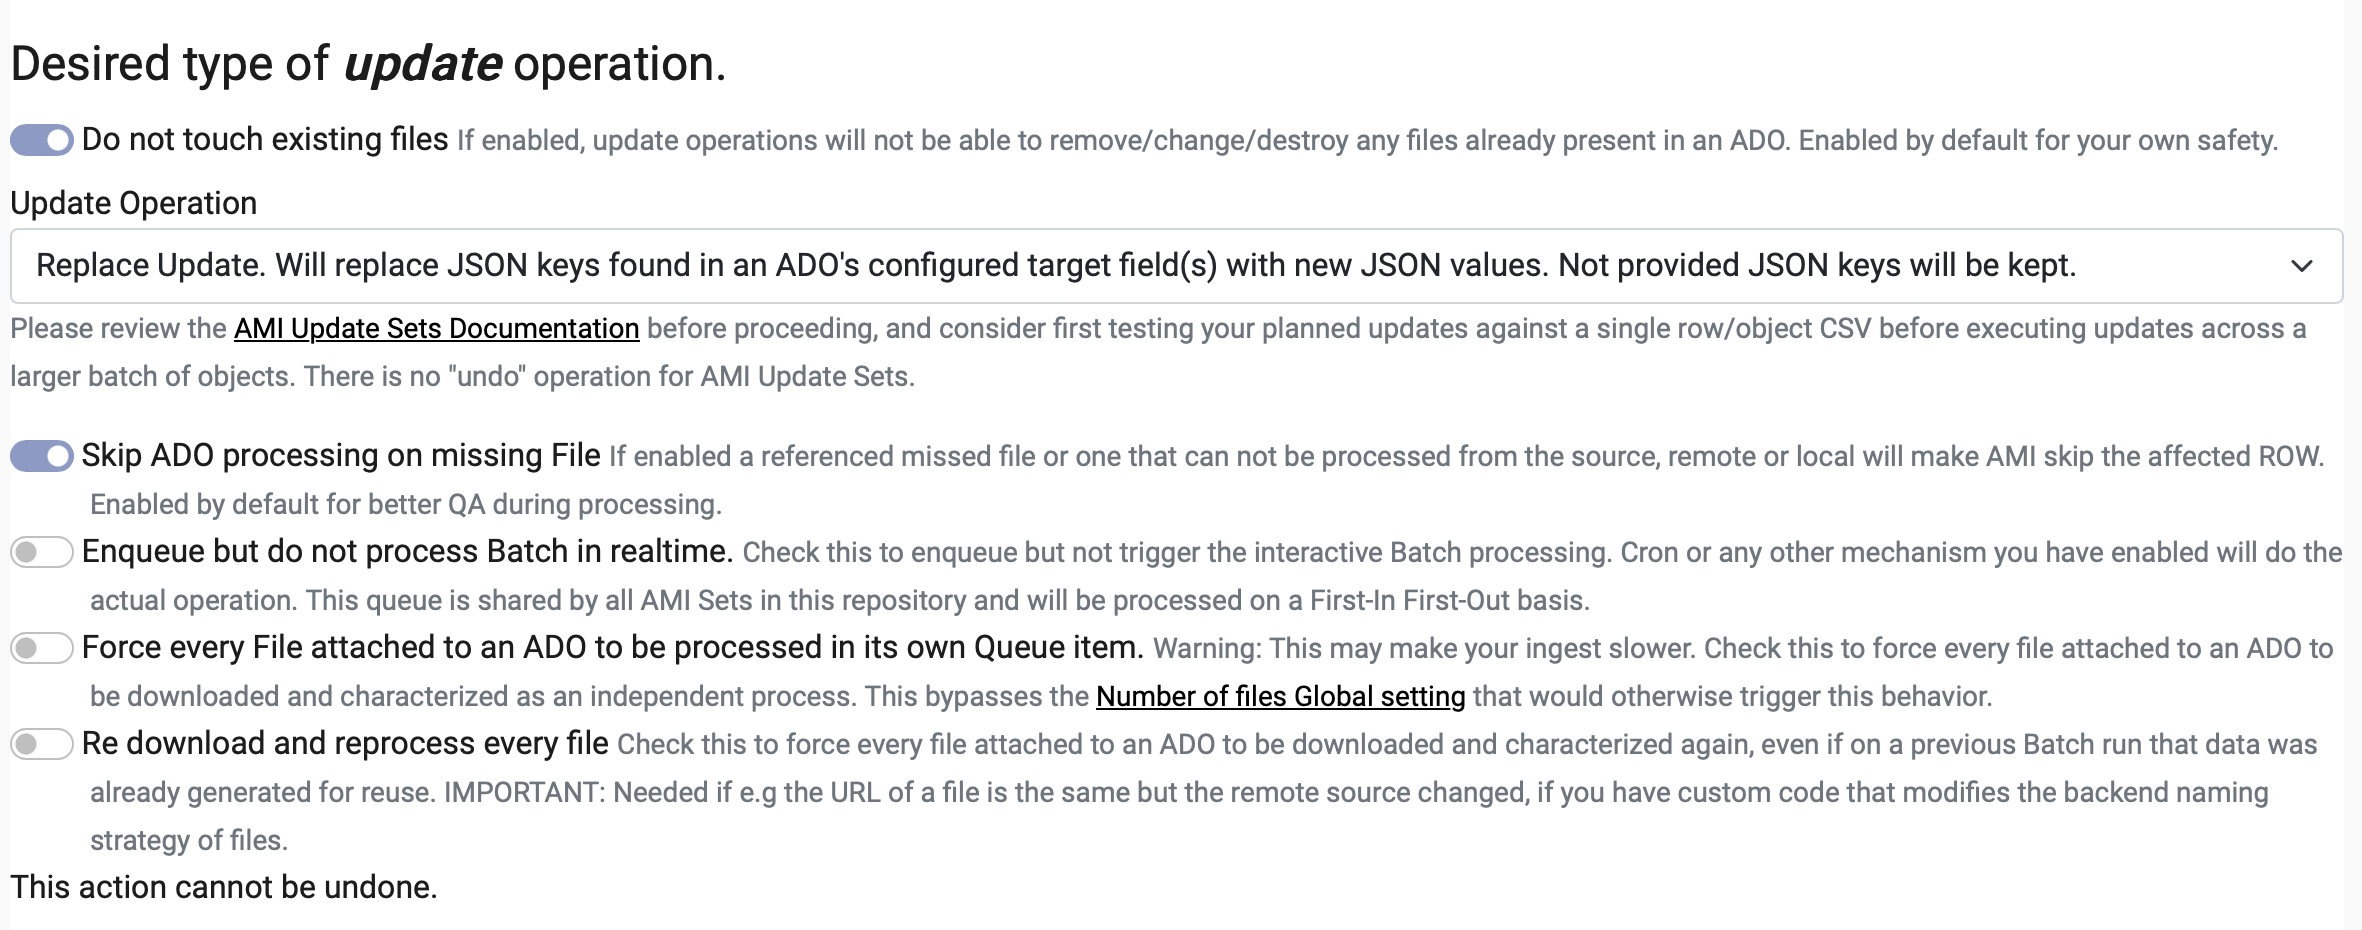The image size is (2362, 930).
Task: Click the "Re download and reprocess every file" label
Action: tap(345, 744)
